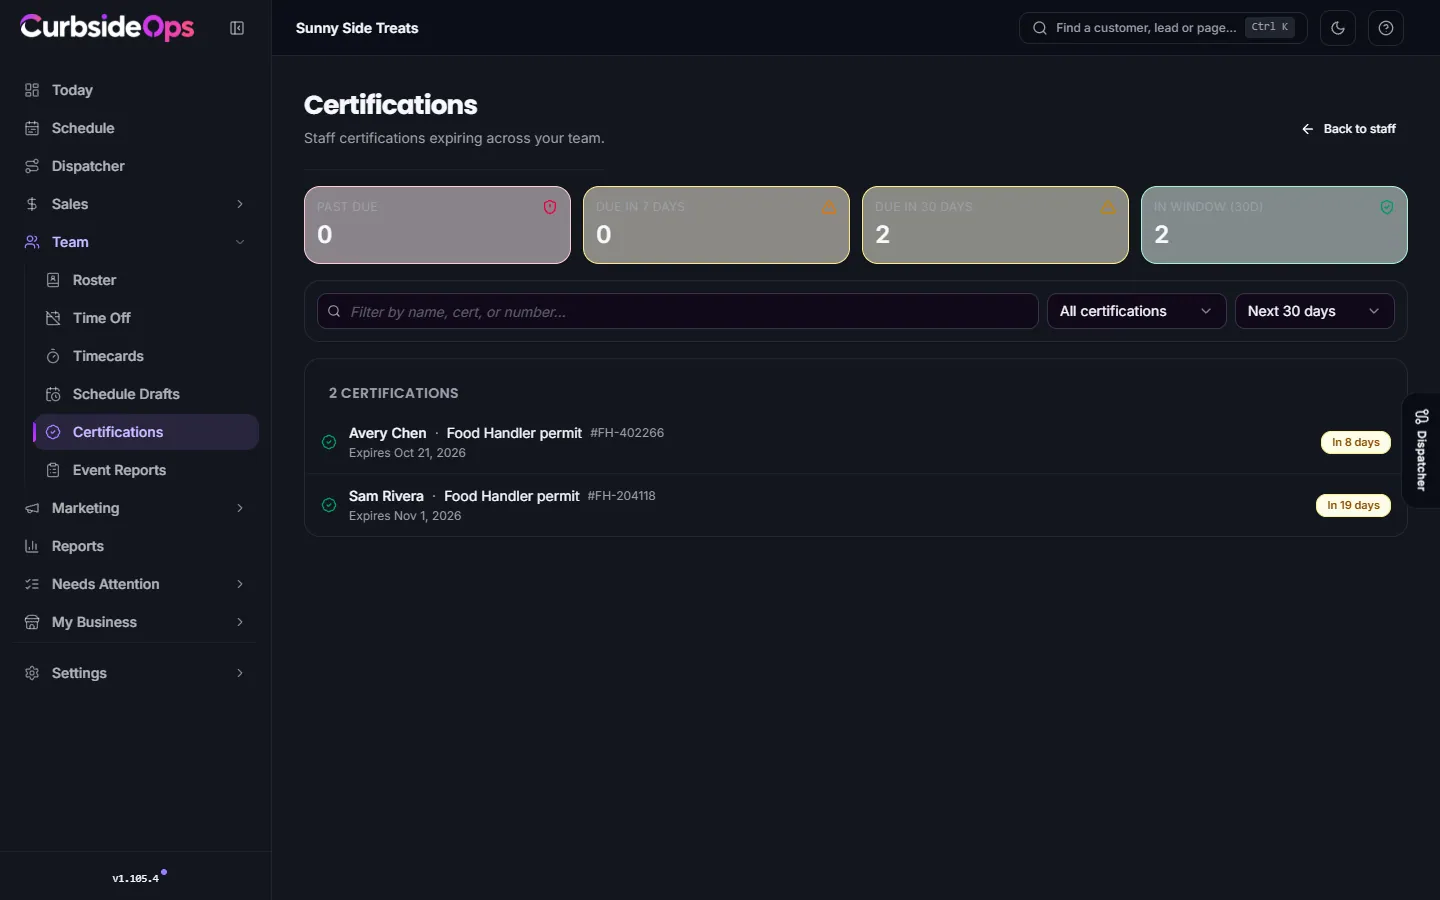
Task: Focus the filter by name search field
Action: click(677, 311)
